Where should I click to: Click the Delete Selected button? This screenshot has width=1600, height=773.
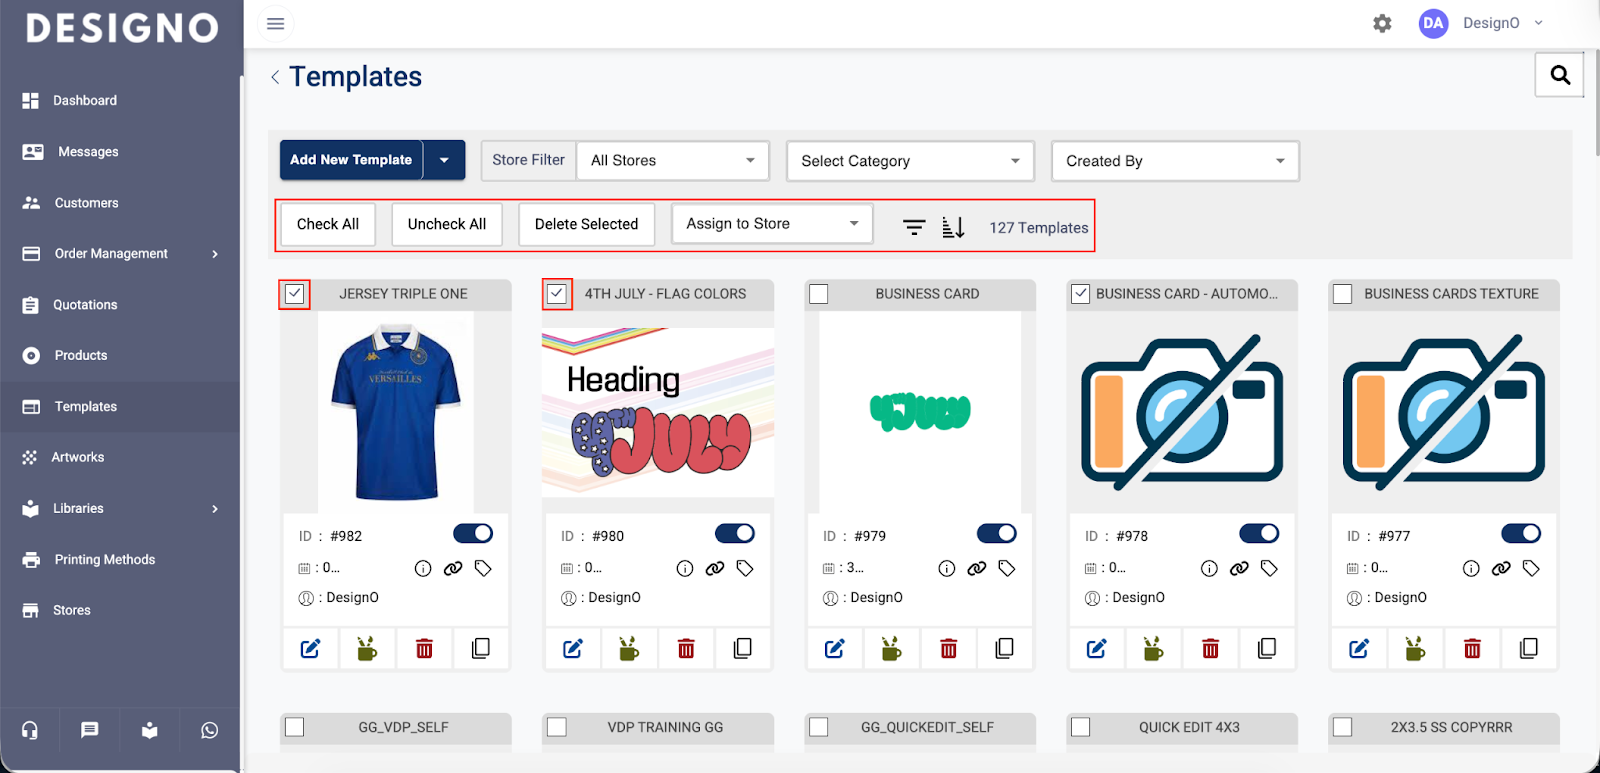pyautogui.click(x=586, y=224)
